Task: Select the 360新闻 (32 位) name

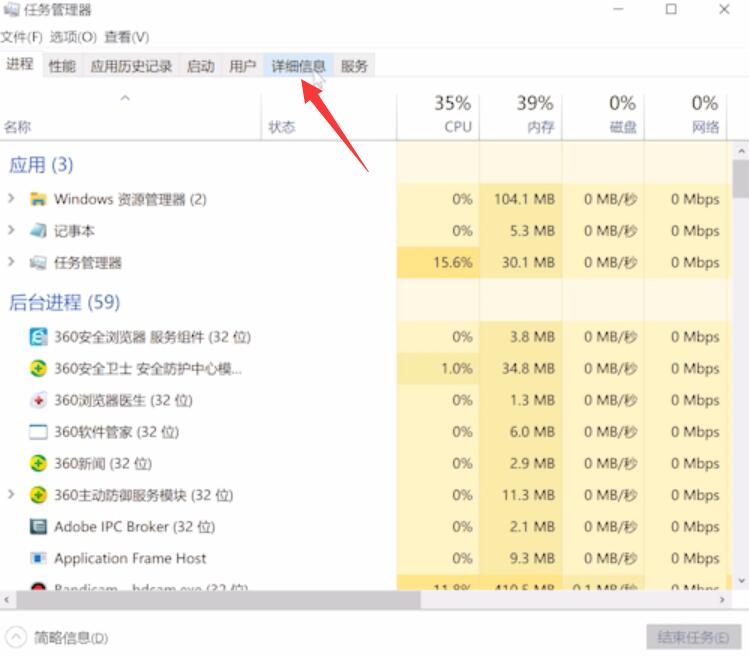Action: point(103,464)
